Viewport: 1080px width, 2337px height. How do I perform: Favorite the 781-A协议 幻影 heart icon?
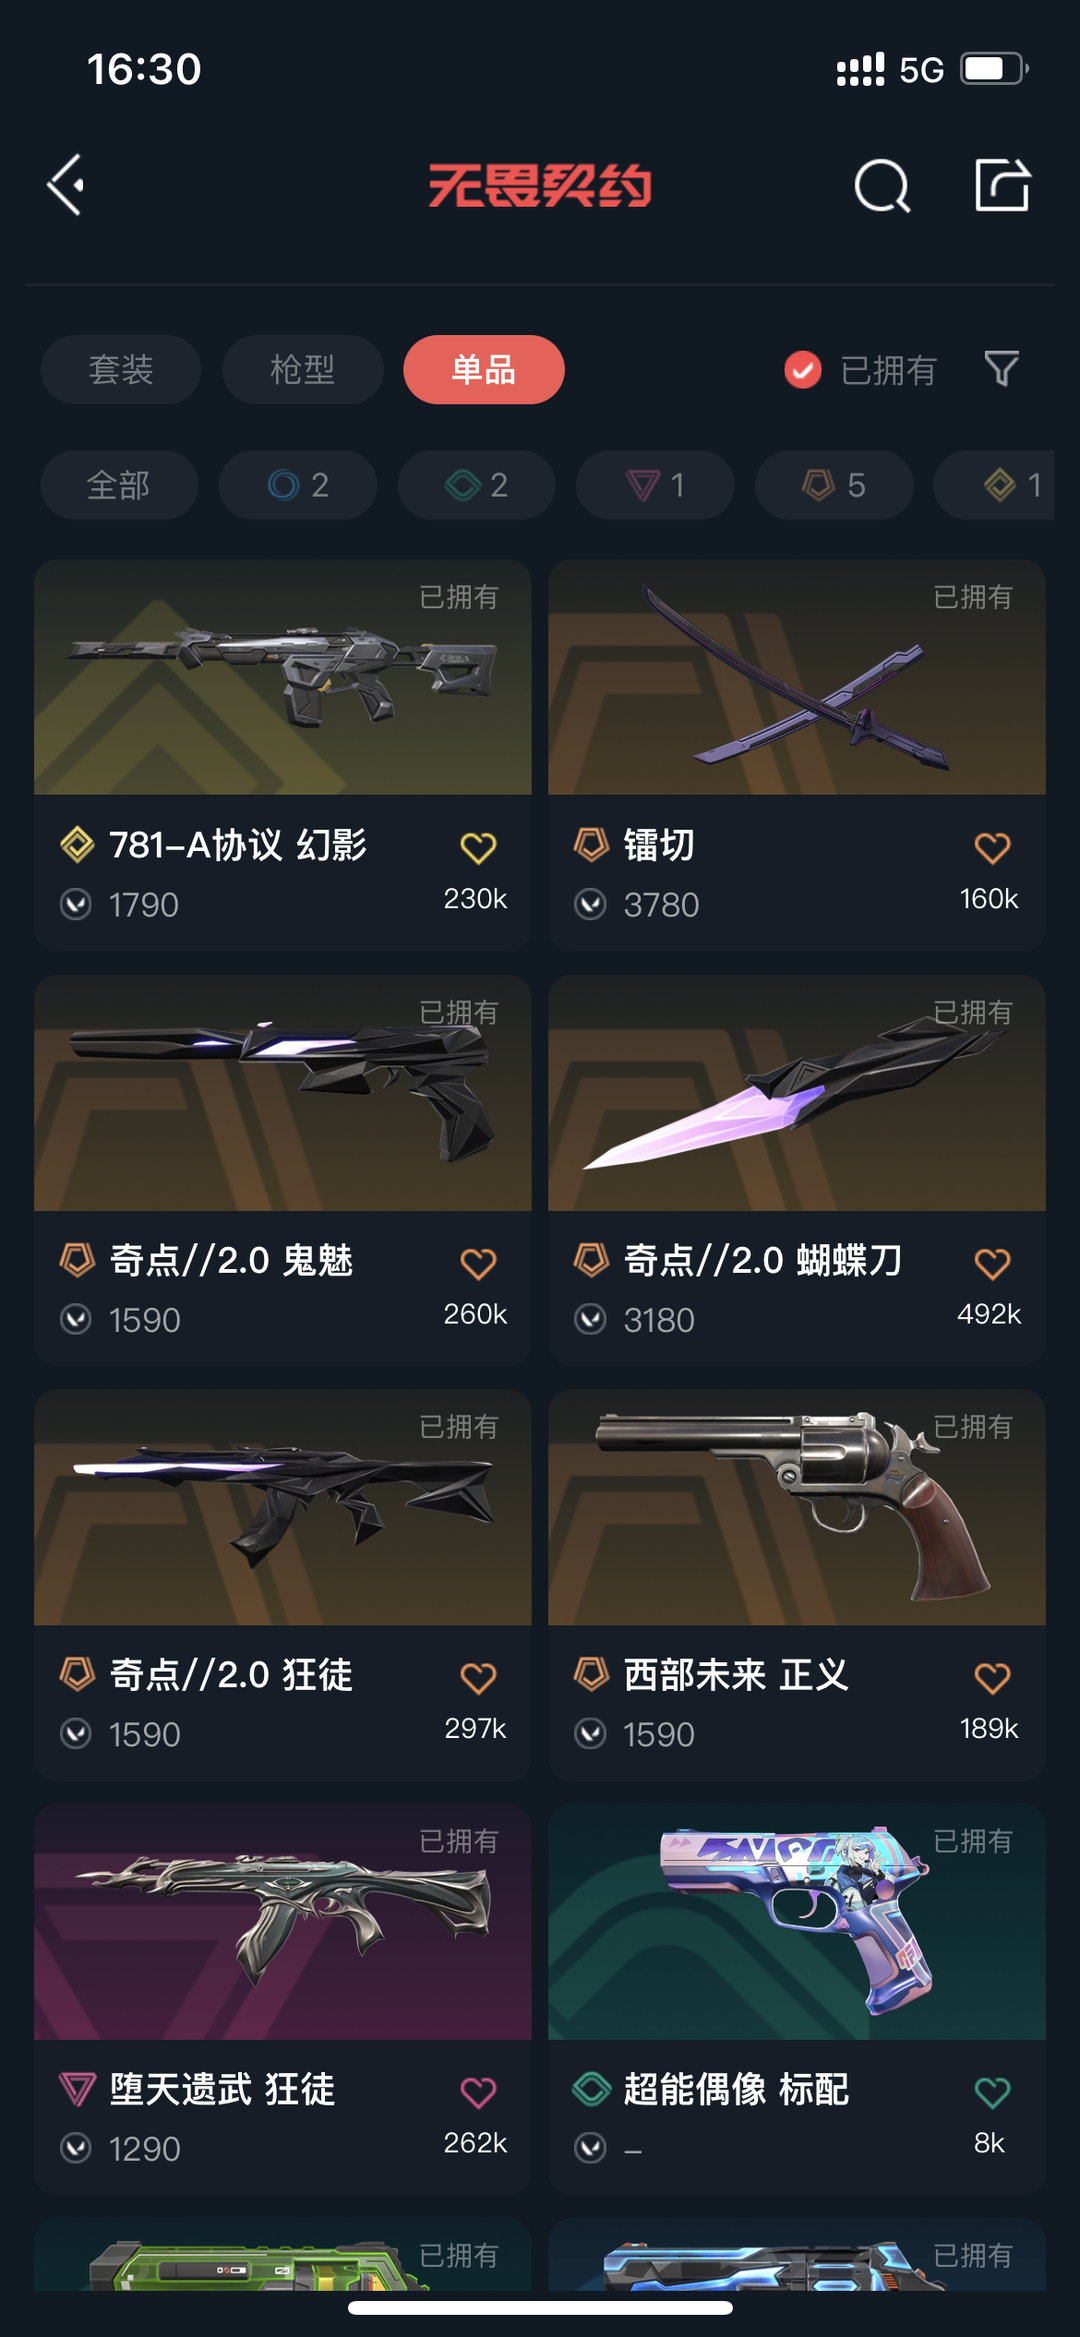click(x=478, y=848)
